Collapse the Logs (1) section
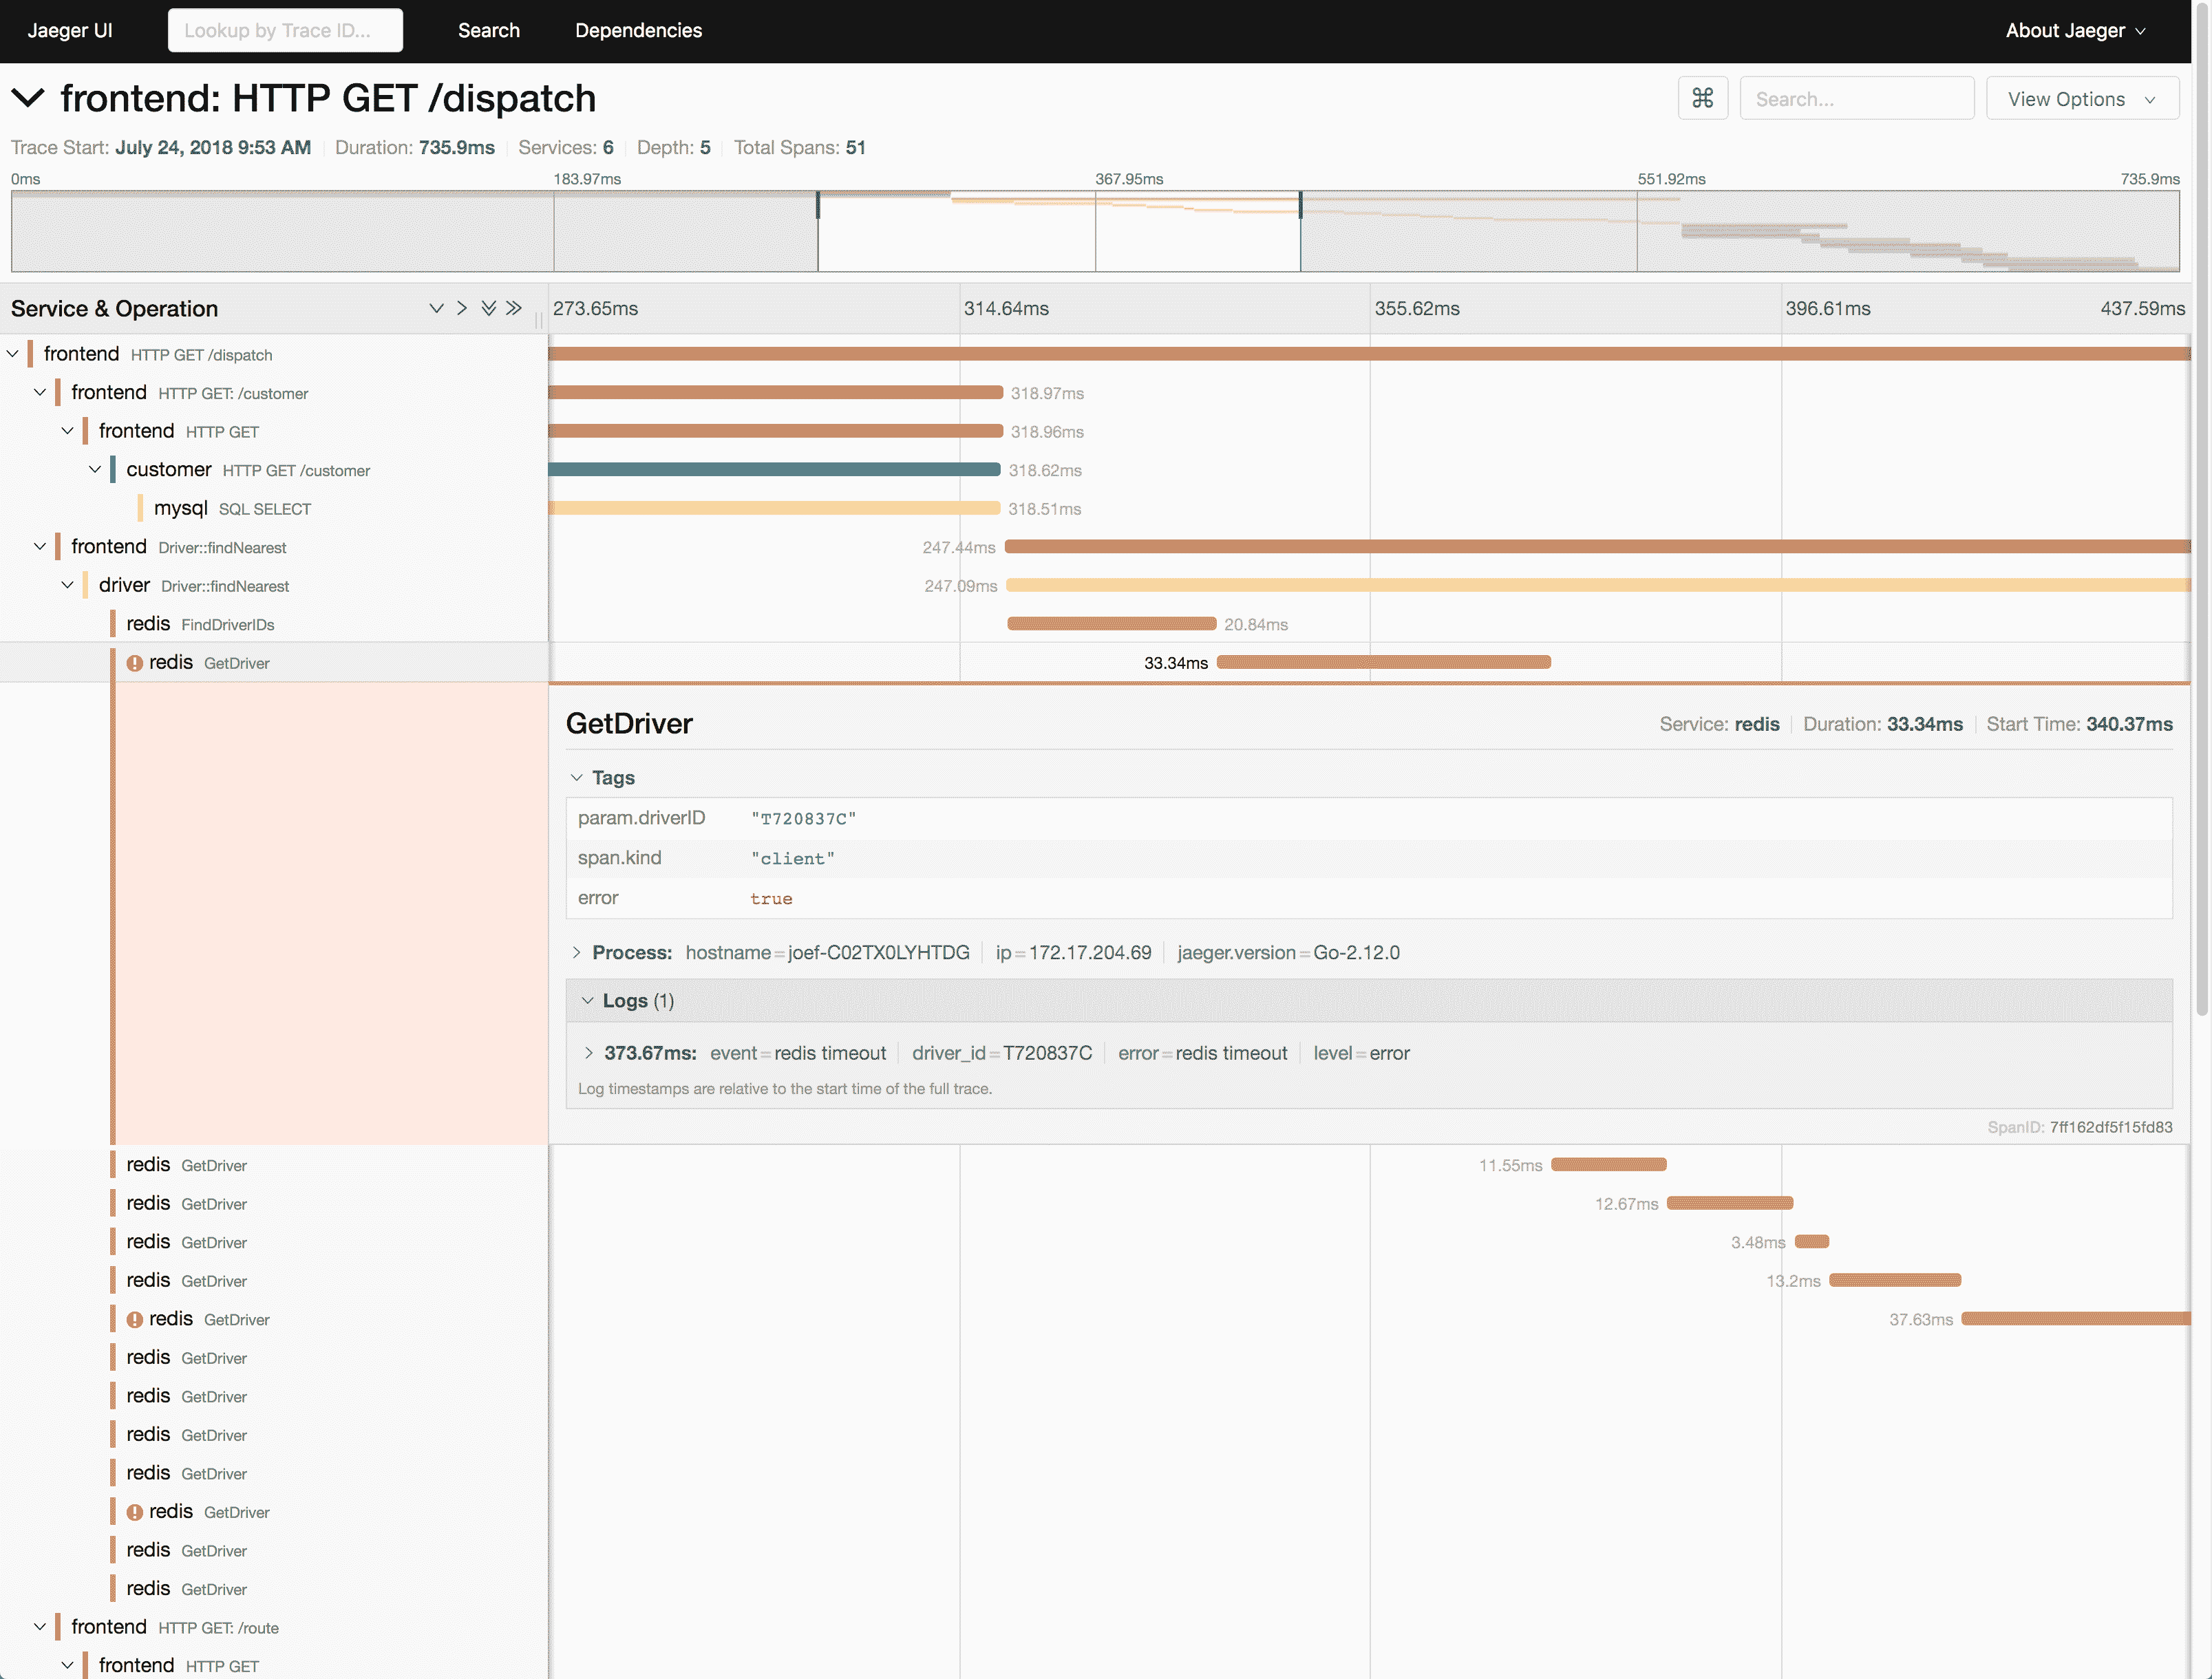 [x=628, y=1001]
